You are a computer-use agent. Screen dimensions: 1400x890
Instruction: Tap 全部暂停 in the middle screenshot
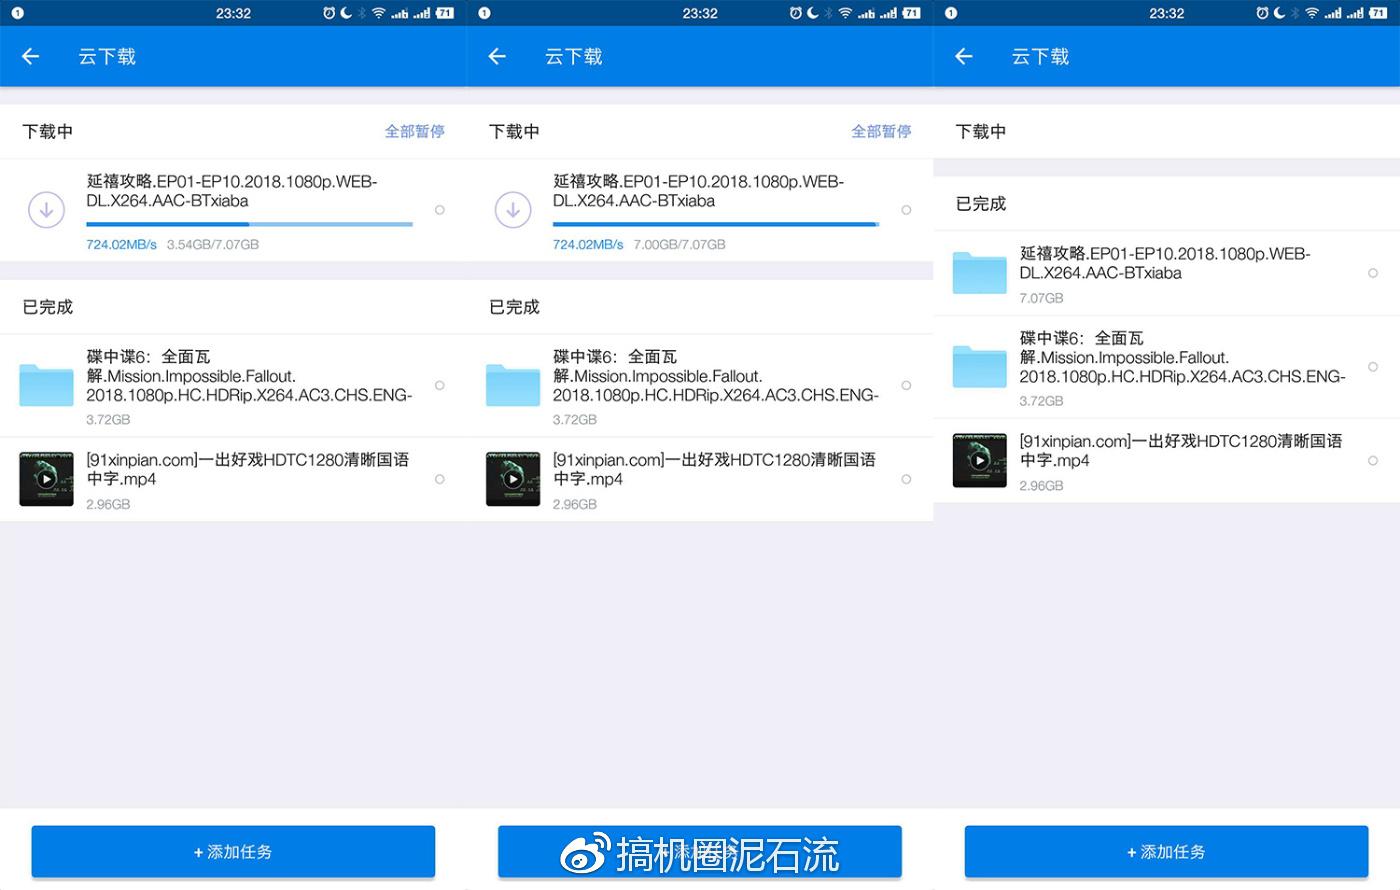click(x=881, y=131)
